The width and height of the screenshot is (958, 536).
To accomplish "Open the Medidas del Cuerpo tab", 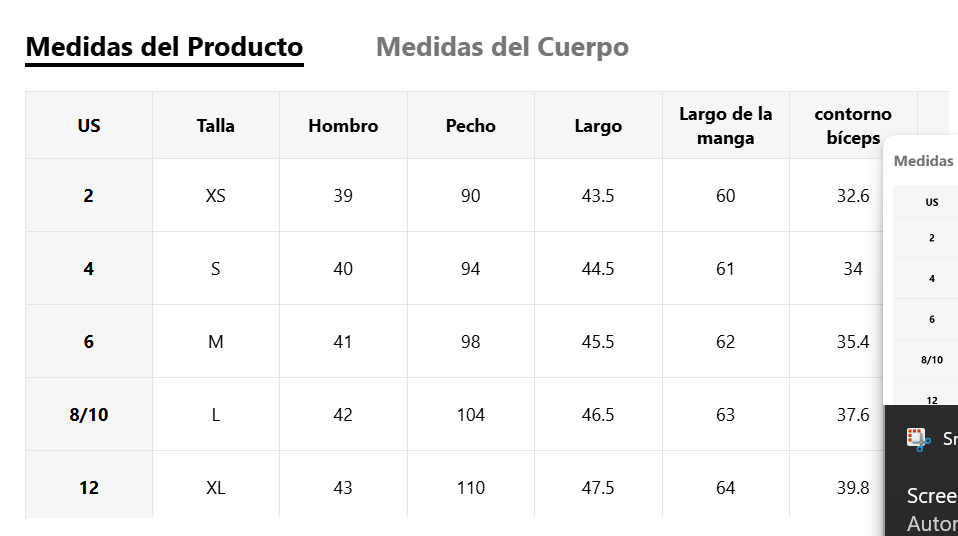I will click(x=502, y=47).
